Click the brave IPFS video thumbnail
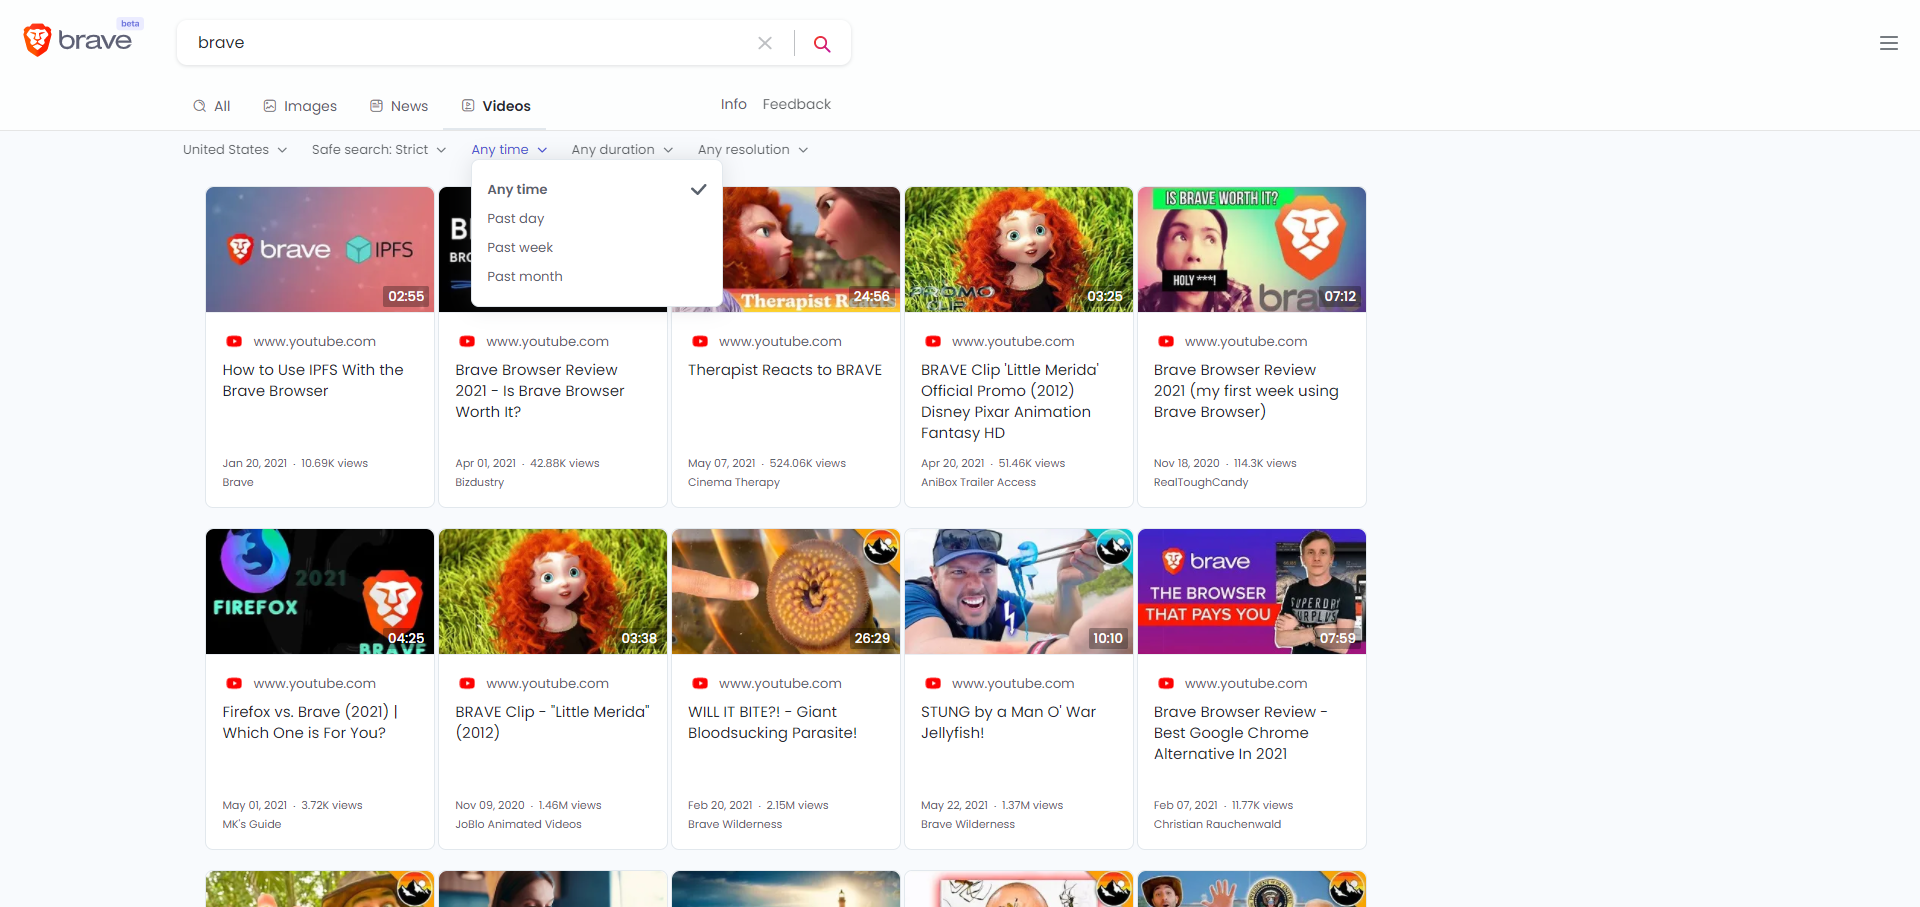 click(320, 249)
